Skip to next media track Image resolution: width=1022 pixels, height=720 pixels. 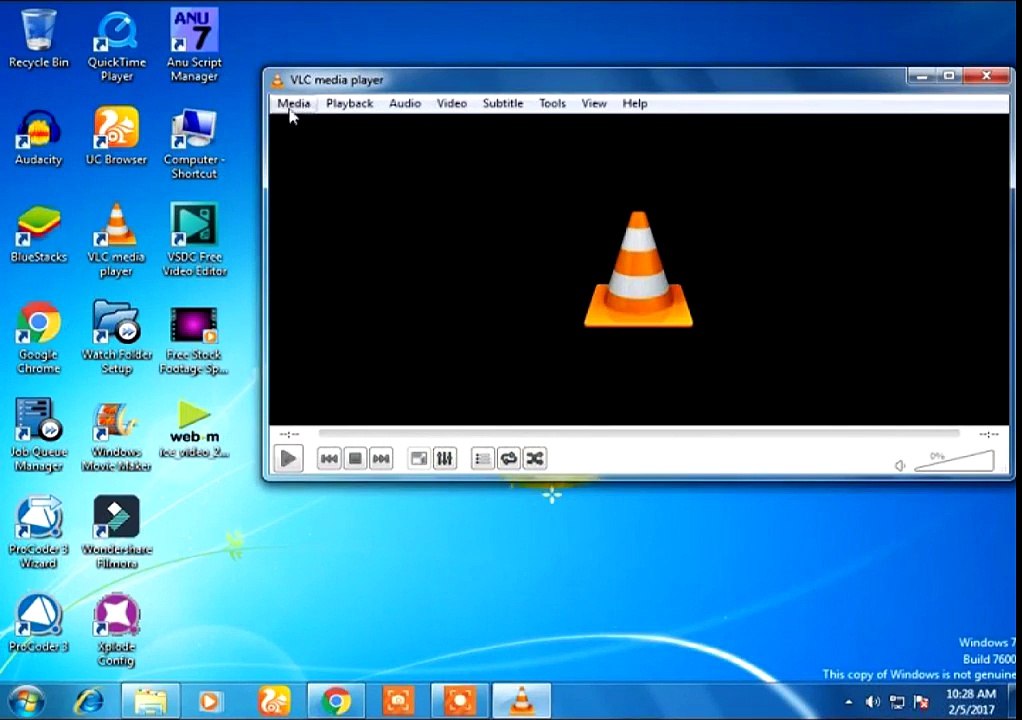tap(381, 459)
